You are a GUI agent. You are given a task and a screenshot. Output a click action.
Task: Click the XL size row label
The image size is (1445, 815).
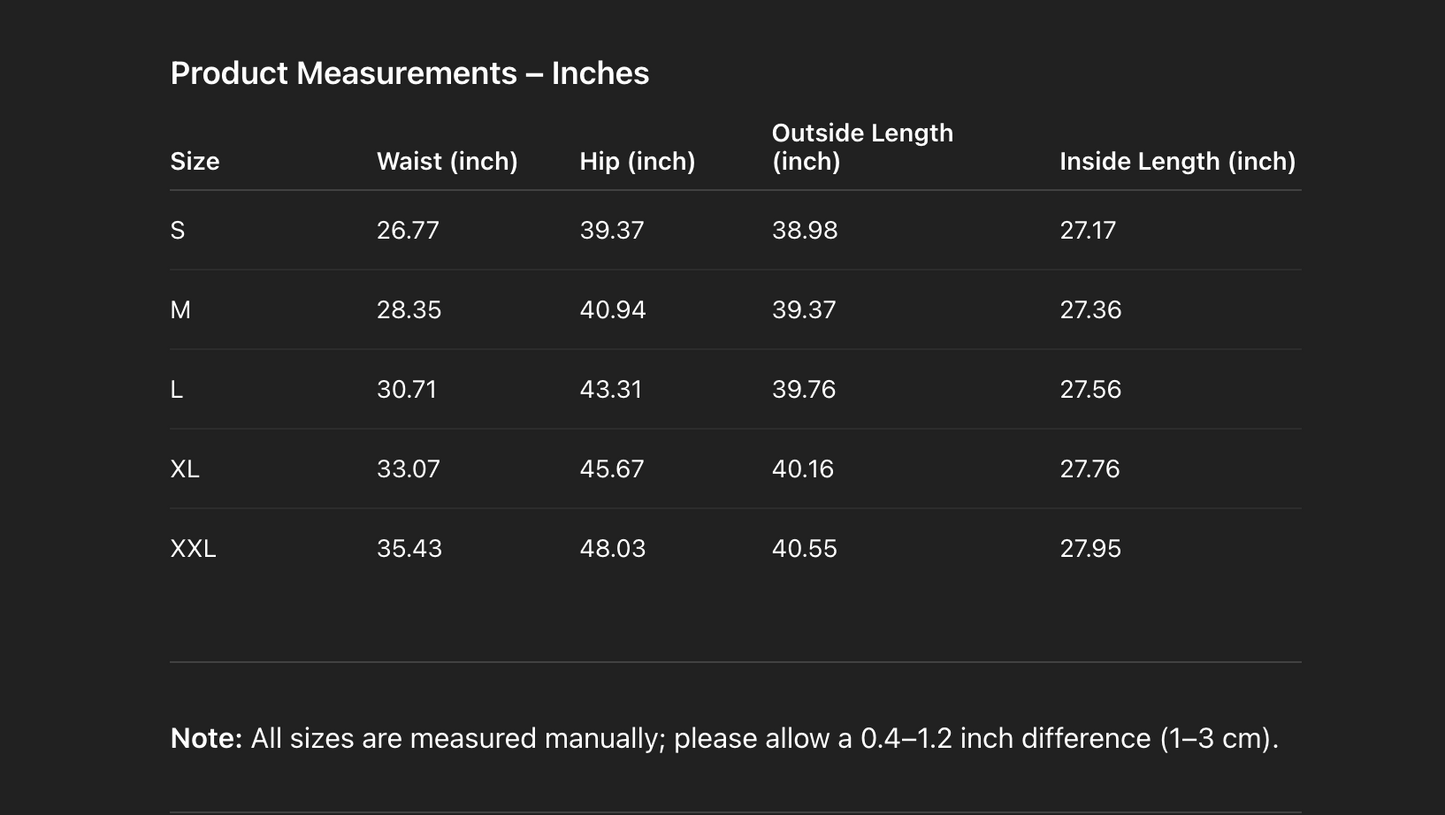click(x=185, y=469)
